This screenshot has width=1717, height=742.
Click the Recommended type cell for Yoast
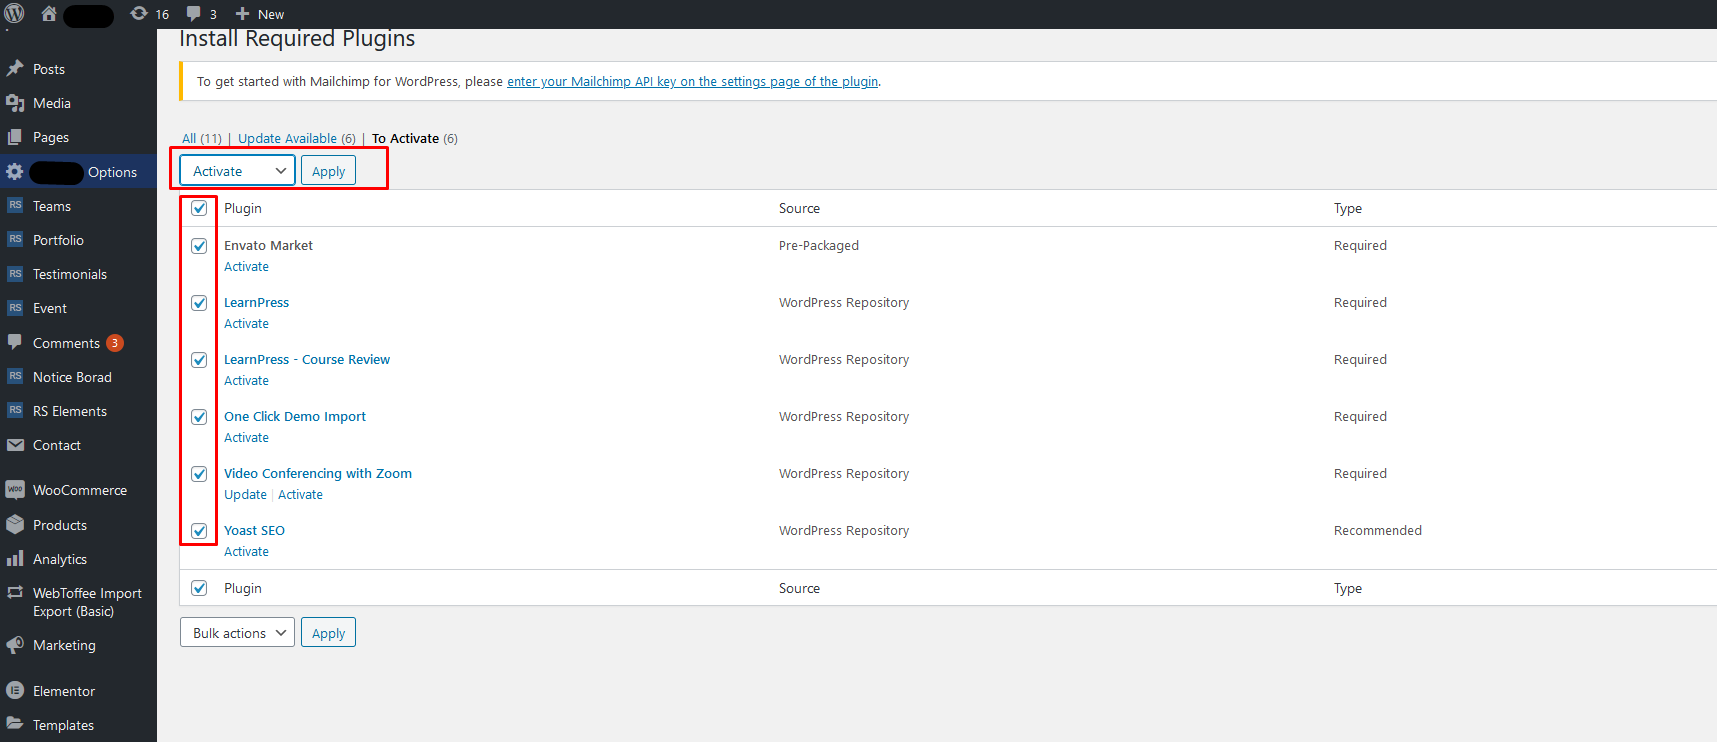(1378, 531)
